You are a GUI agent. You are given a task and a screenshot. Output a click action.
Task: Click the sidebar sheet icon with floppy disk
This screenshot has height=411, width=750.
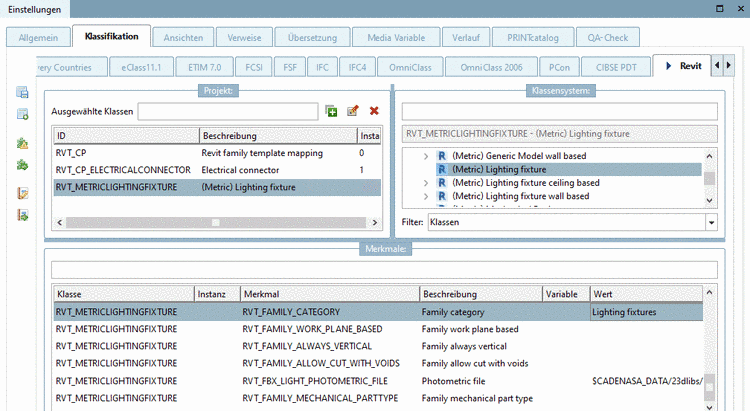tap(22, 92)
